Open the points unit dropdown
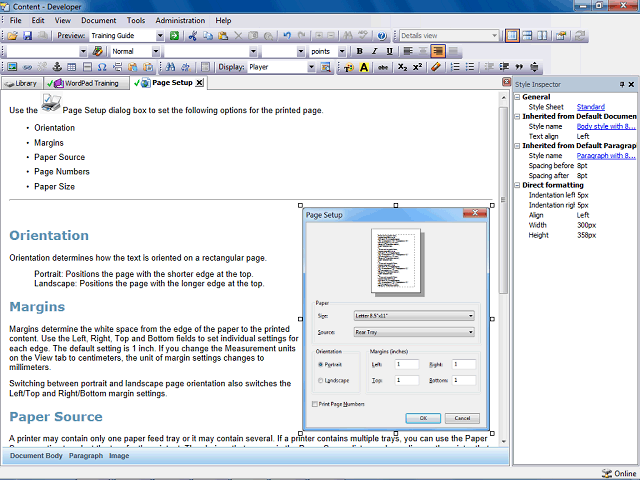 click(342, 51)
